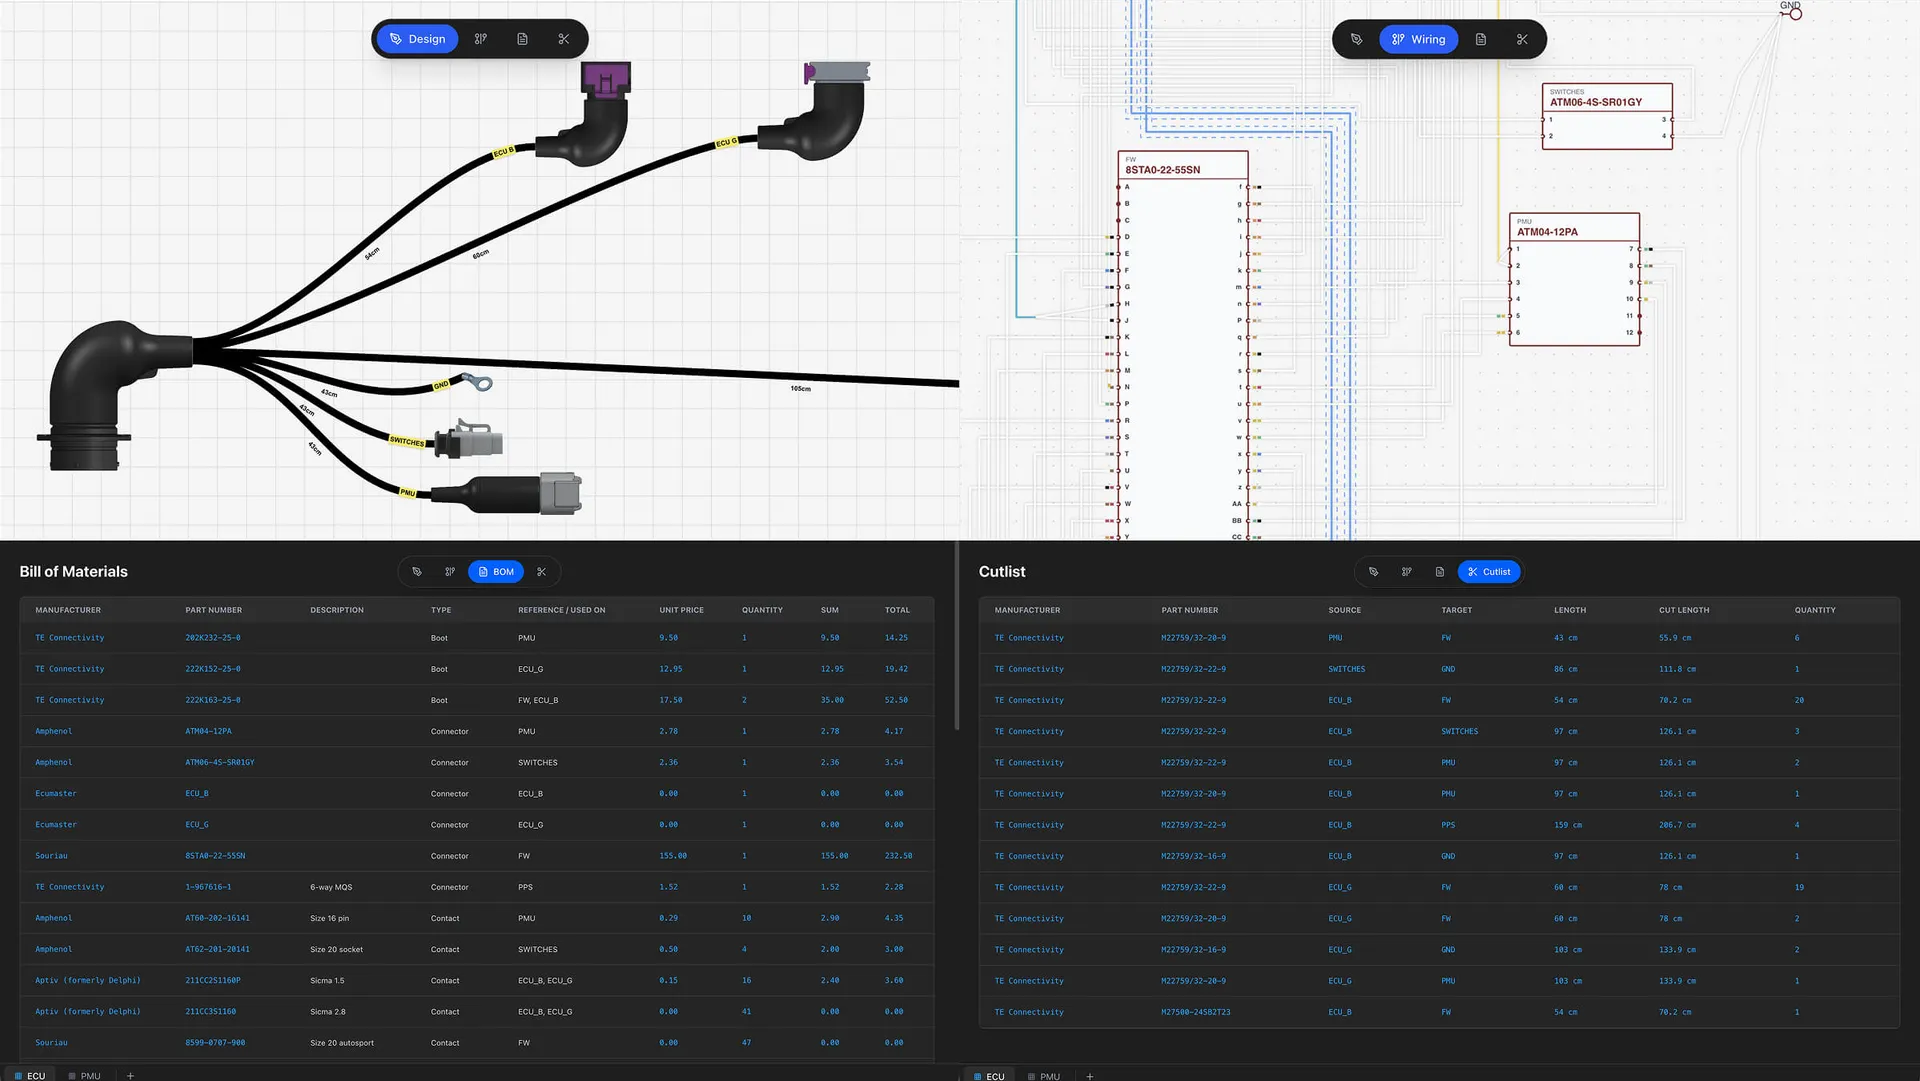Click the PMU gray connector in harness drawing
The width and height of the screenshot is (1920, 1081).
[561, 494]
